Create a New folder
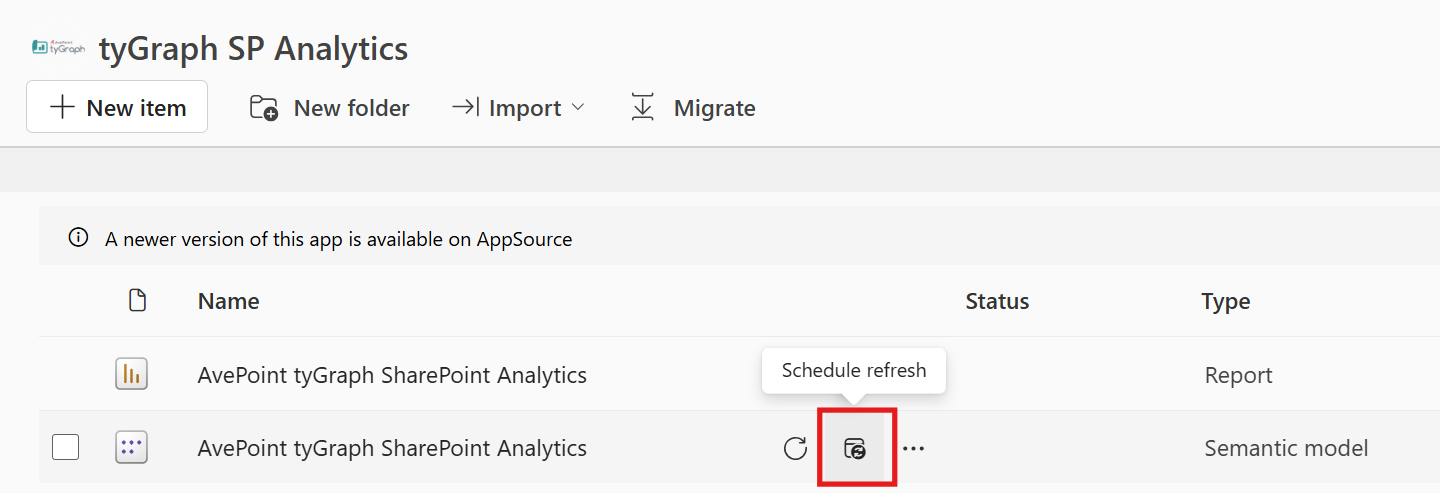Viewport: 1440px width, 493px height. pos(329,108)
